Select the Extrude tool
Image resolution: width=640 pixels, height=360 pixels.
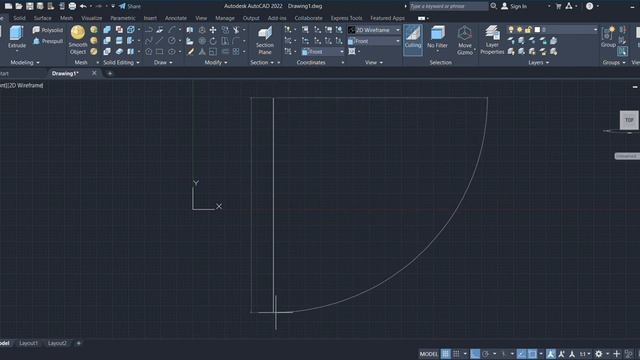coord(17,37)
